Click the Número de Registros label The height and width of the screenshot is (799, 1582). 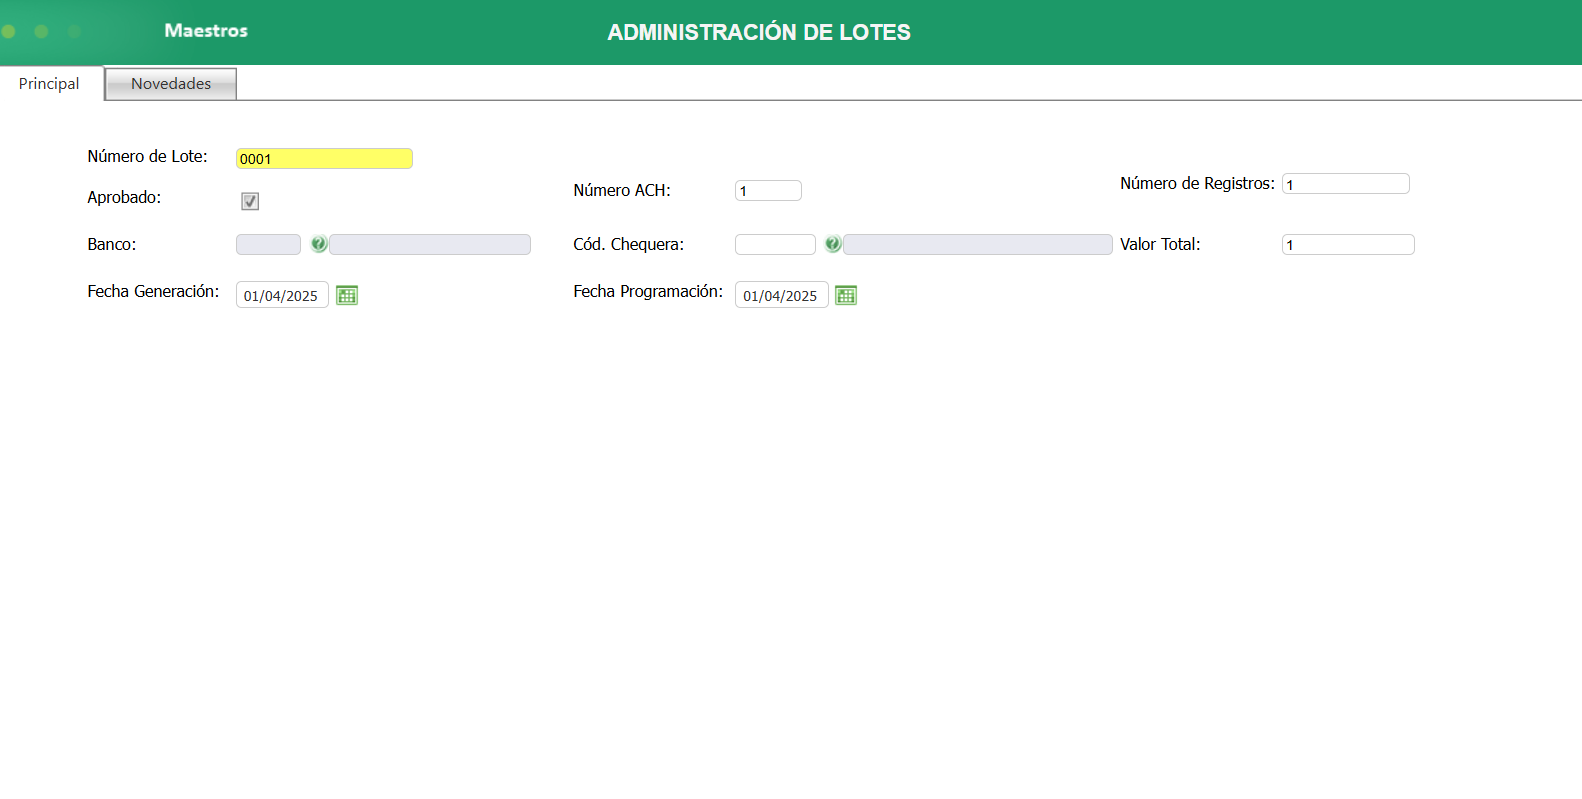click(x=1197, y=183)
